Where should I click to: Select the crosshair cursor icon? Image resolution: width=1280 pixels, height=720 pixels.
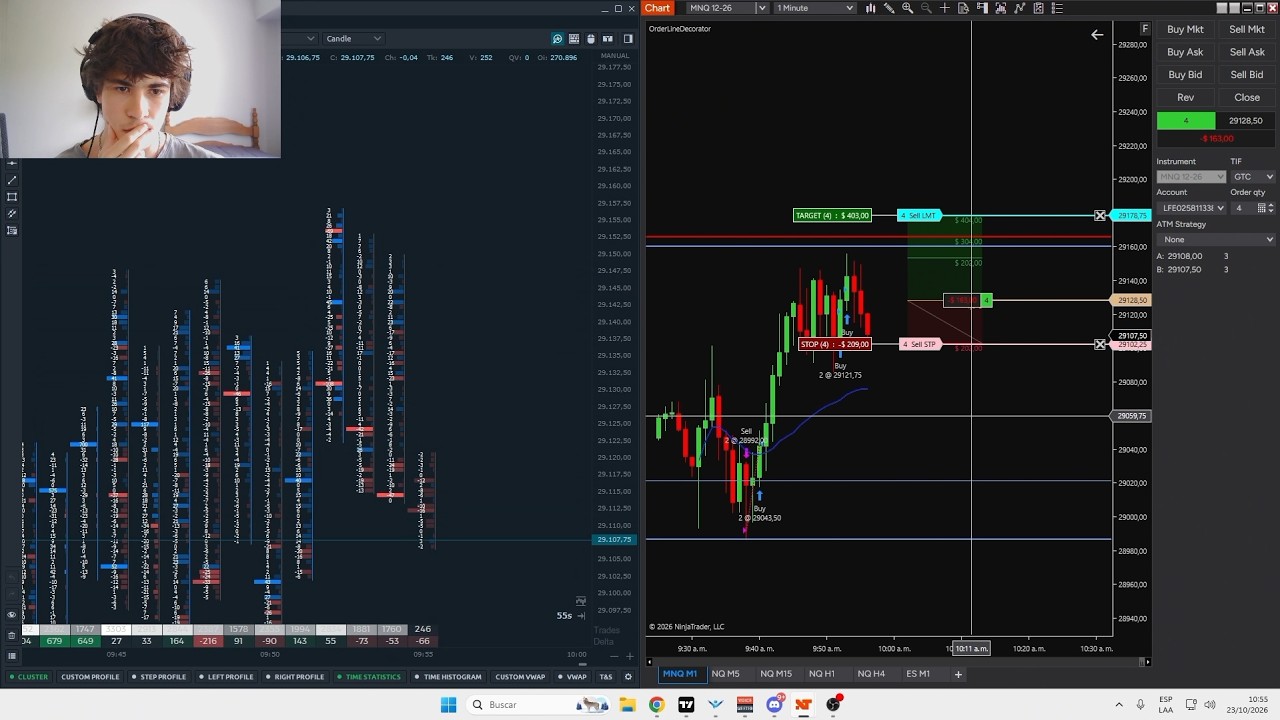pos(945,8)
